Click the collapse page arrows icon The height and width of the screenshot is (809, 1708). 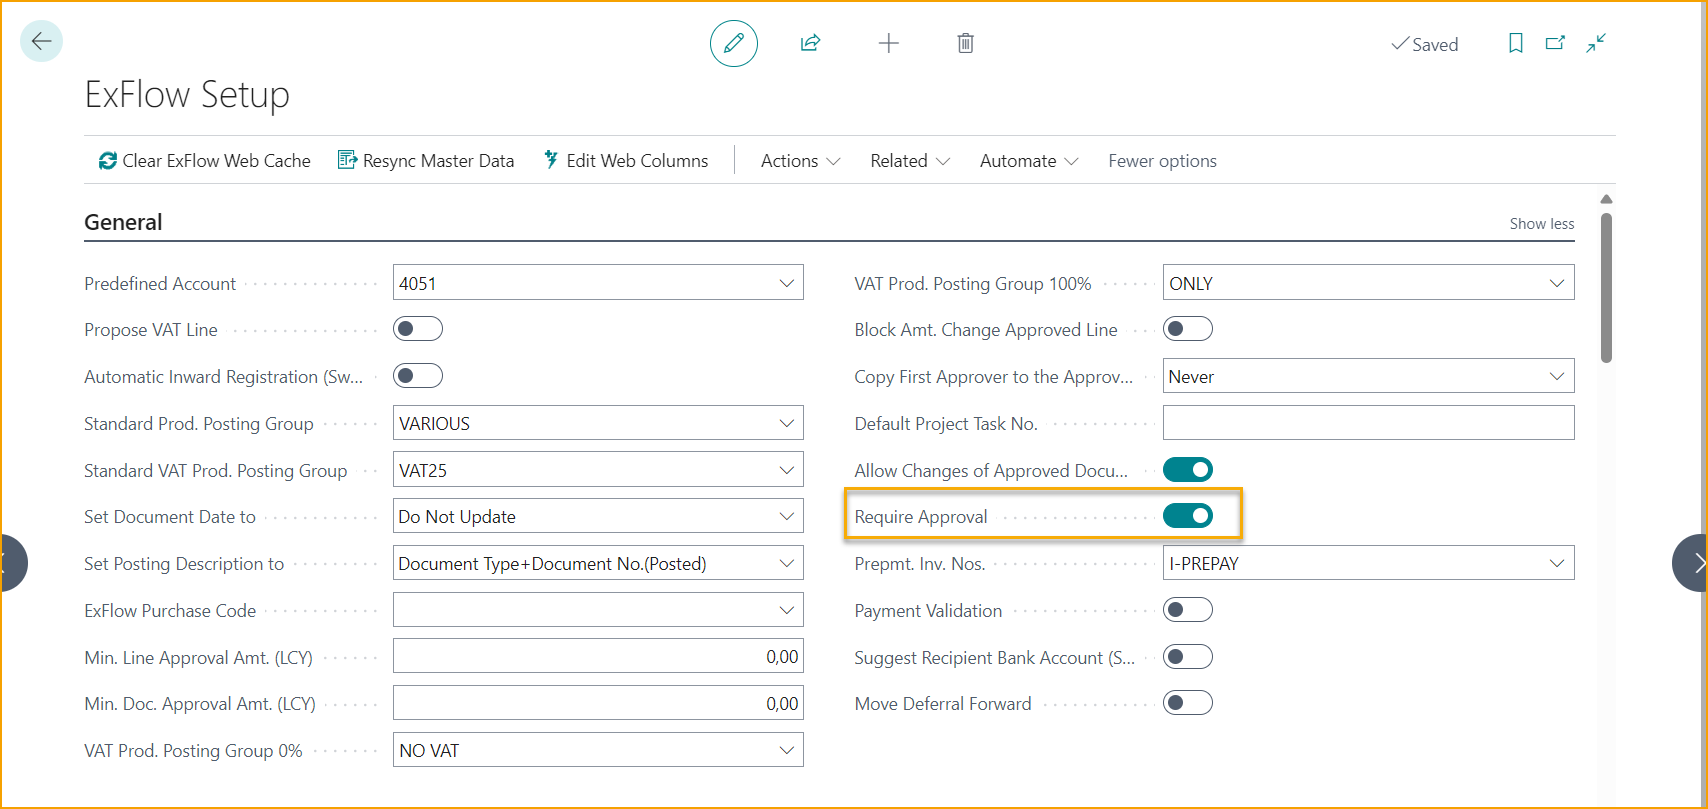(x=1596, y=43)
